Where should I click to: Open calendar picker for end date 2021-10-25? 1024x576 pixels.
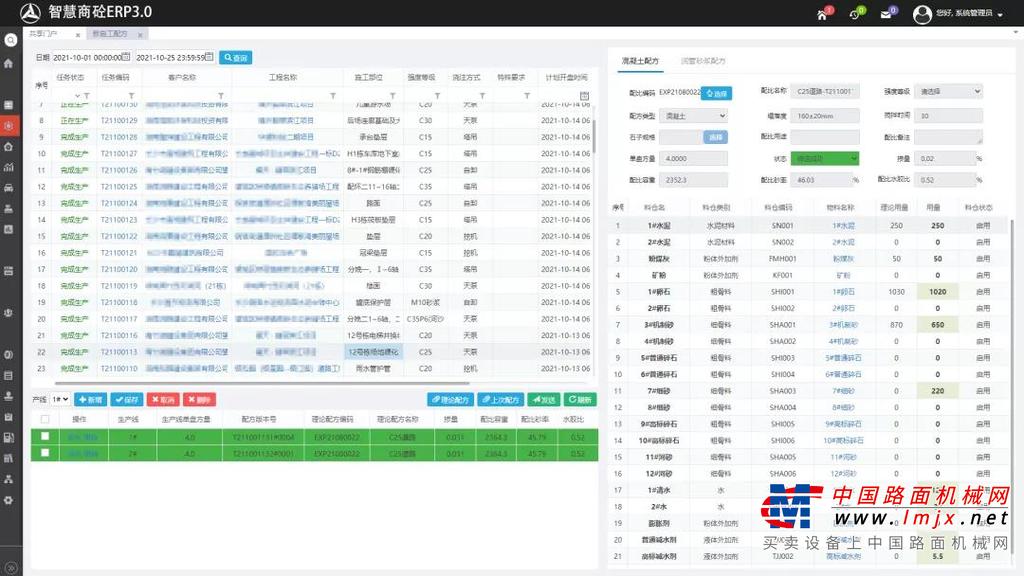click(x=209, y=57)
